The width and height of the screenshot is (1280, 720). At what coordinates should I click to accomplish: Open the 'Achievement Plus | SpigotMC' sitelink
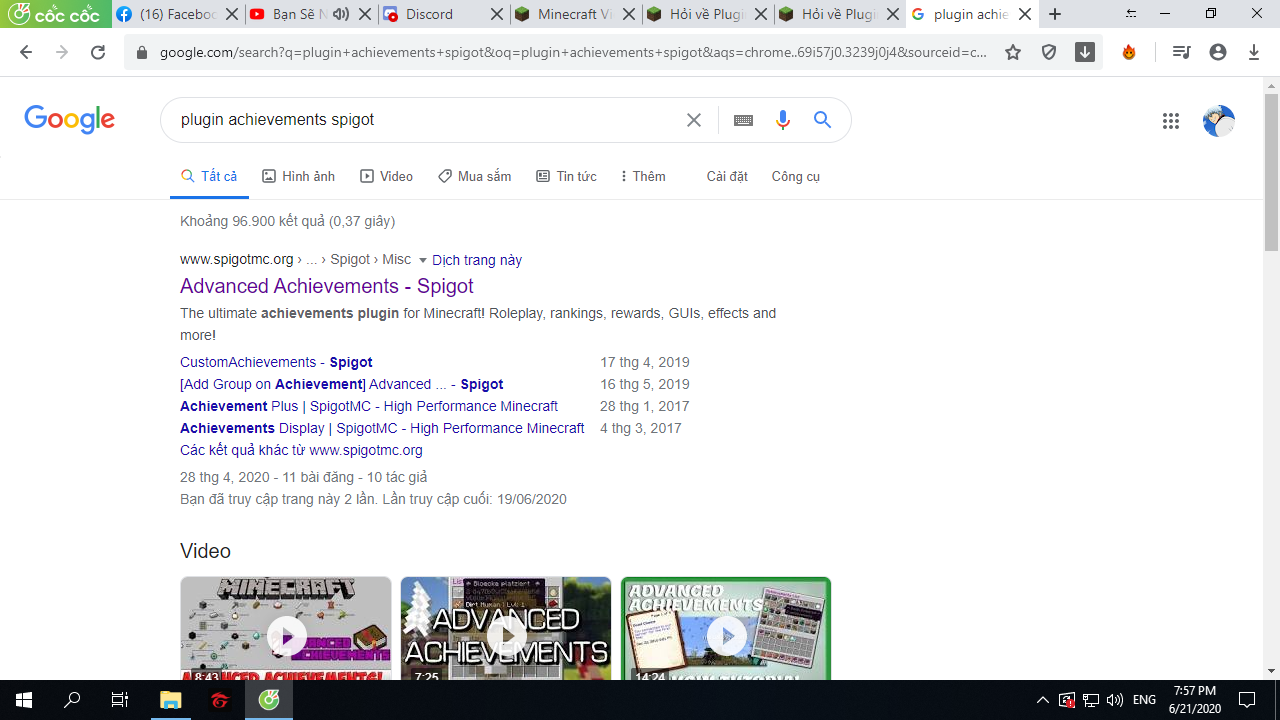[369, 406]
